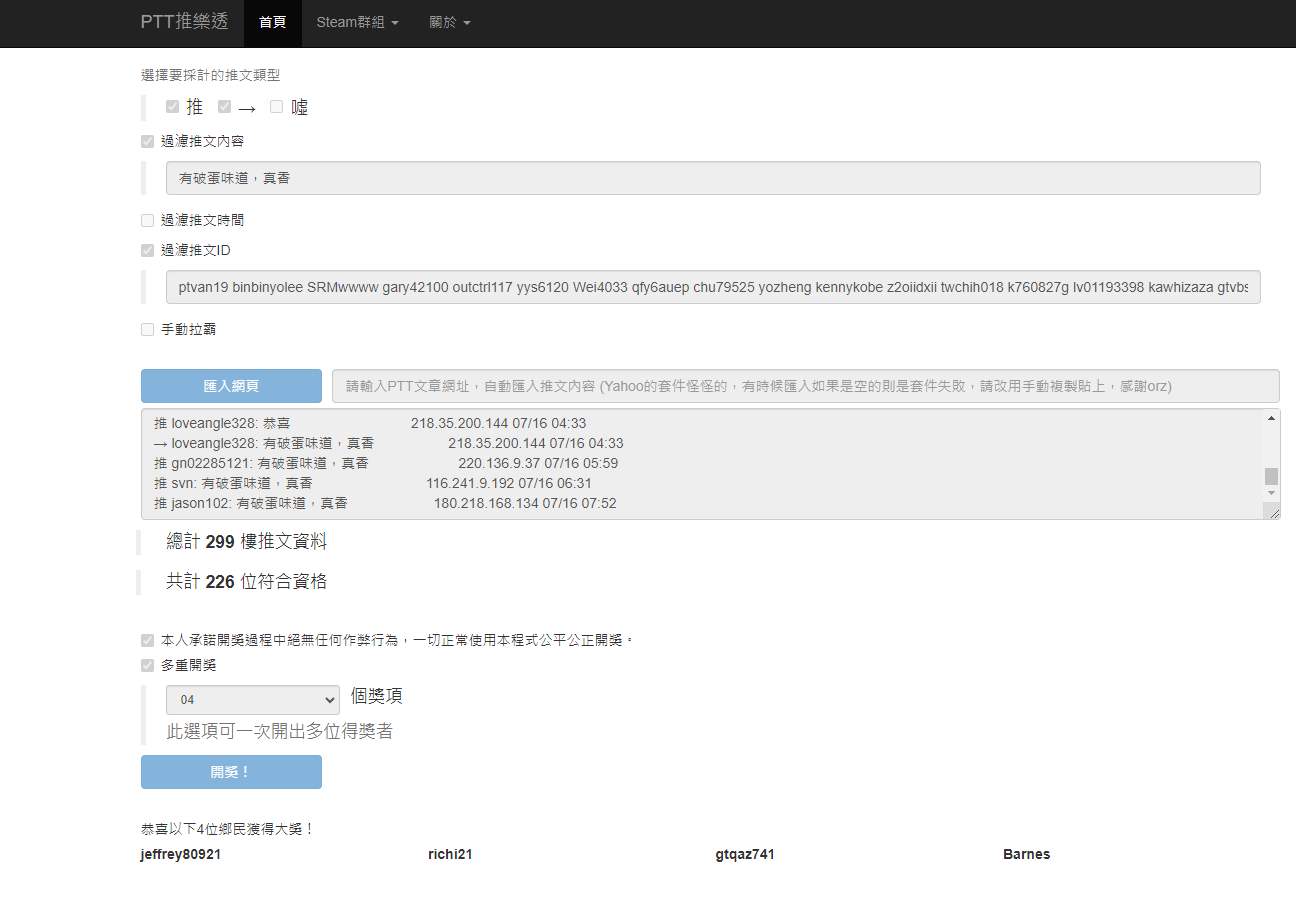Click winner name jeffrey80921
The image size is (1301, 906).
pyautogui.click(x=181, y=854)
